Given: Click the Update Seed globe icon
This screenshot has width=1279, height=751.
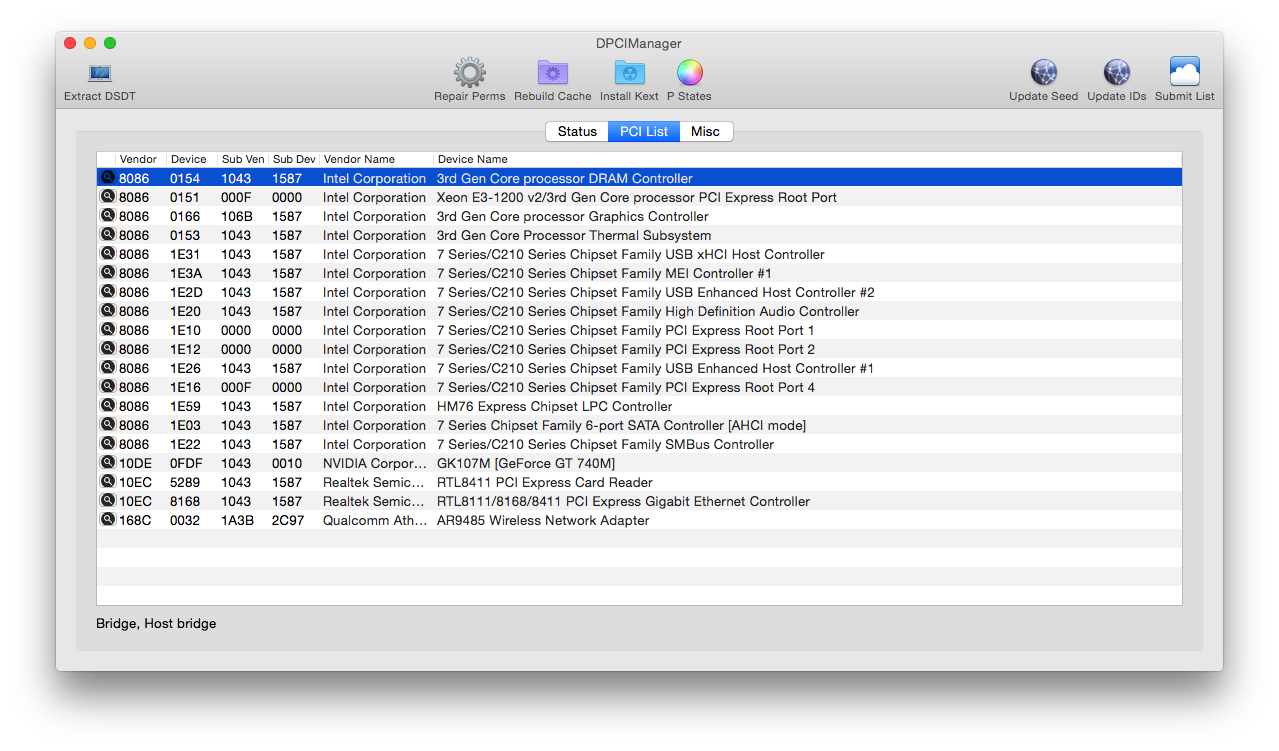Looking at the screenshot, I should click(x=1043, y=73).
